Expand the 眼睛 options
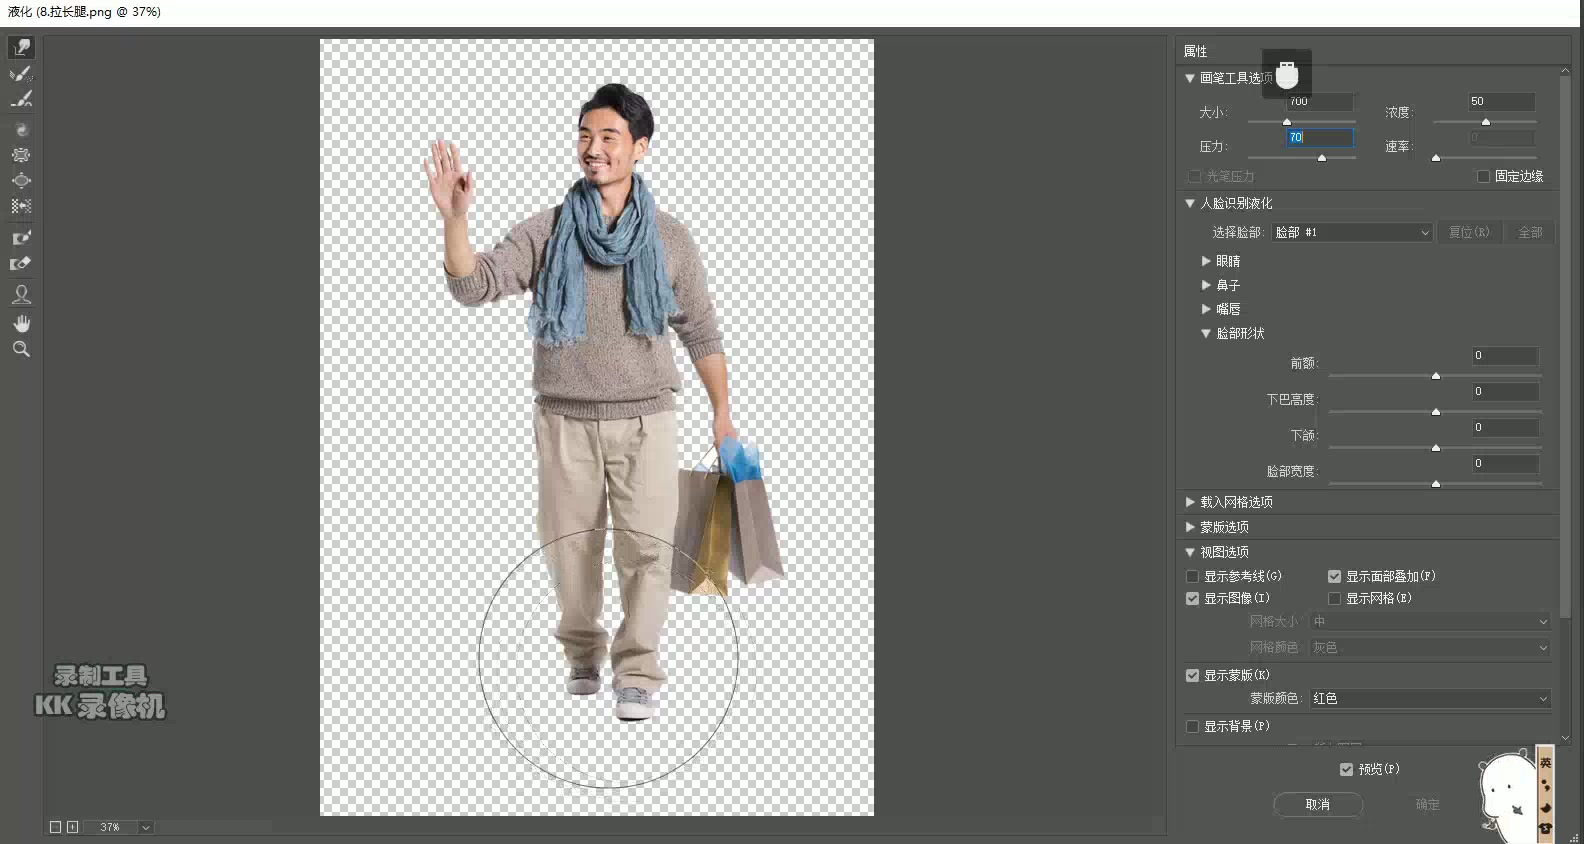The height and width of the screenshot is (844, 1584). [x=1206, y=261]
